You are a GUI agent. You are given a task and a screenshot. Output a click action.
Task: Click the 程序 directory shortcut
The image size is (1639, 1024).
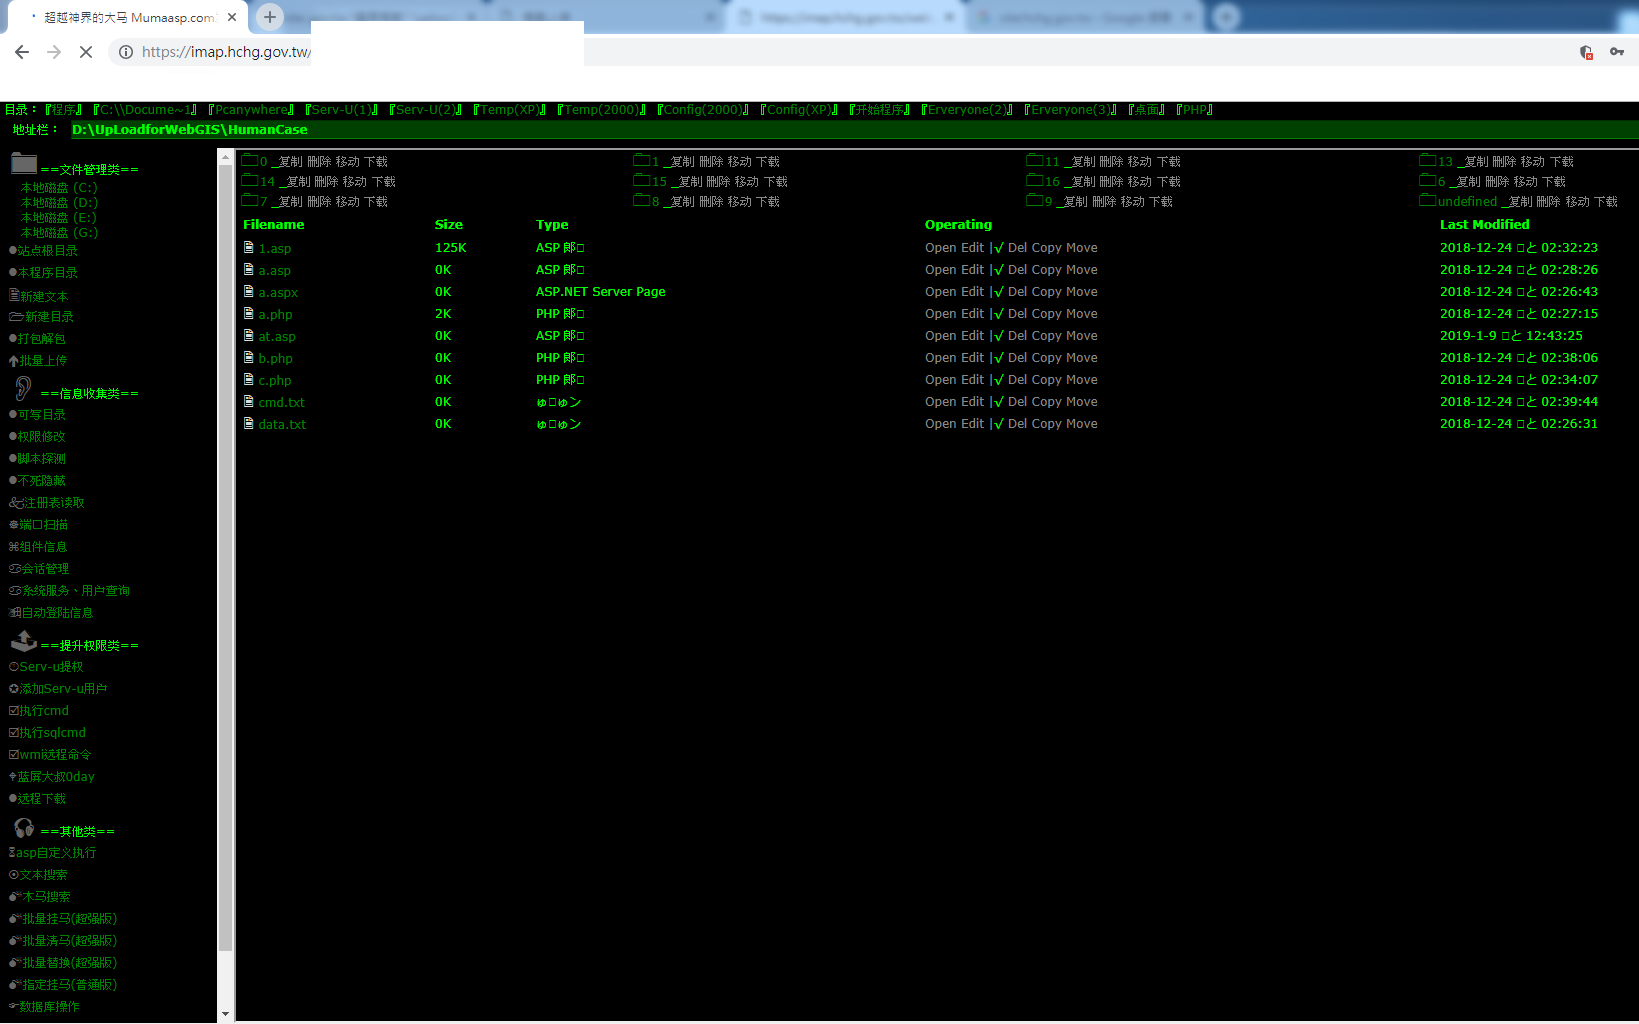click(x=64, y=109)
